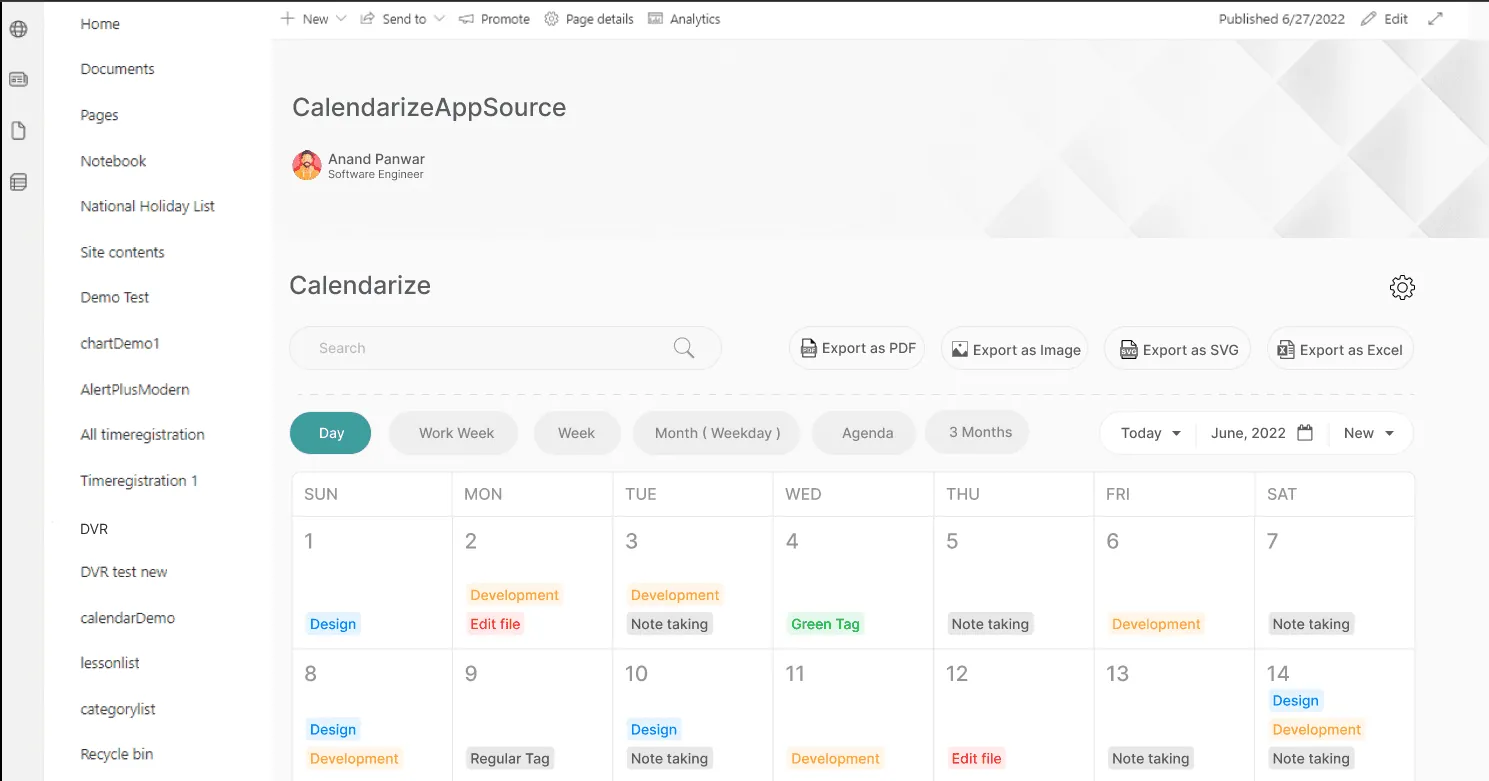This screenshot has height=781, width=1489.
Task: Open Edit file event on day 12
Action: pos(976,758)
